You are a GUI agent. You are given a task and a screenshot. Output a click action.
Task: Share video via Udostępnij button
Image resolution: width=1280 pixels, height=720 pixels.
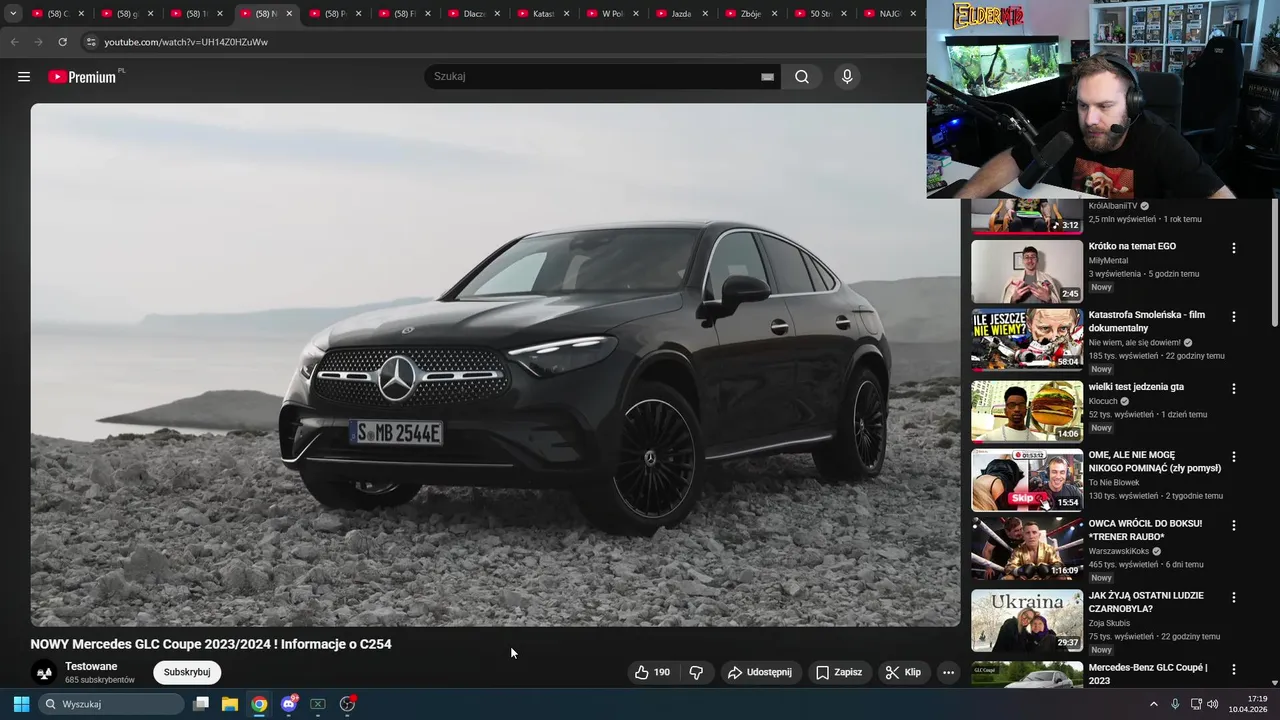pyautogui.click(x=760, y=672)
